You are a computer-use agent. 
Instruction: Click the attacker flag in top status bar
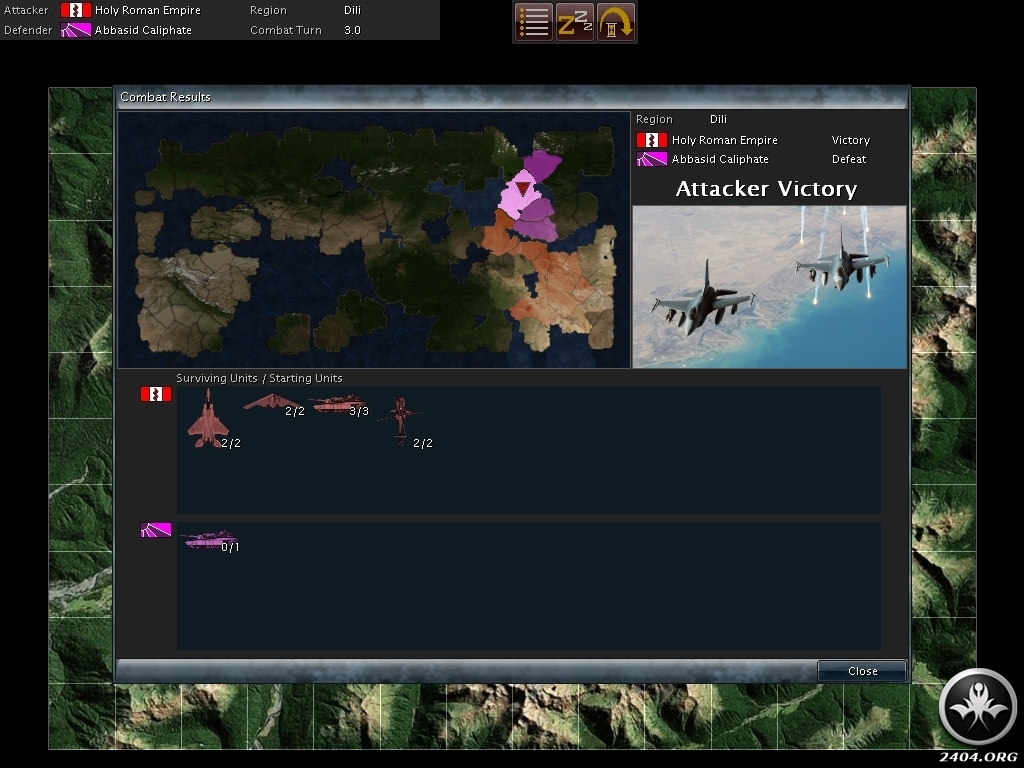[x=76, y=10]
